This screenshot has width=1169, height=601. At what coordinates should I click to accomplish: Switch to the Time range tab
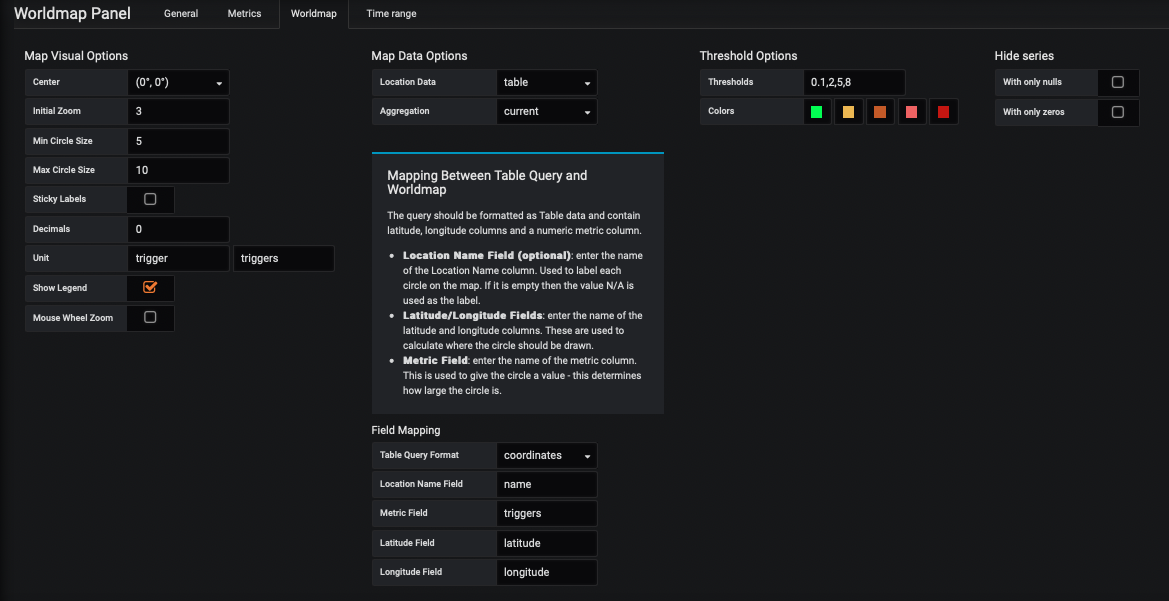[x=390, y=13]
